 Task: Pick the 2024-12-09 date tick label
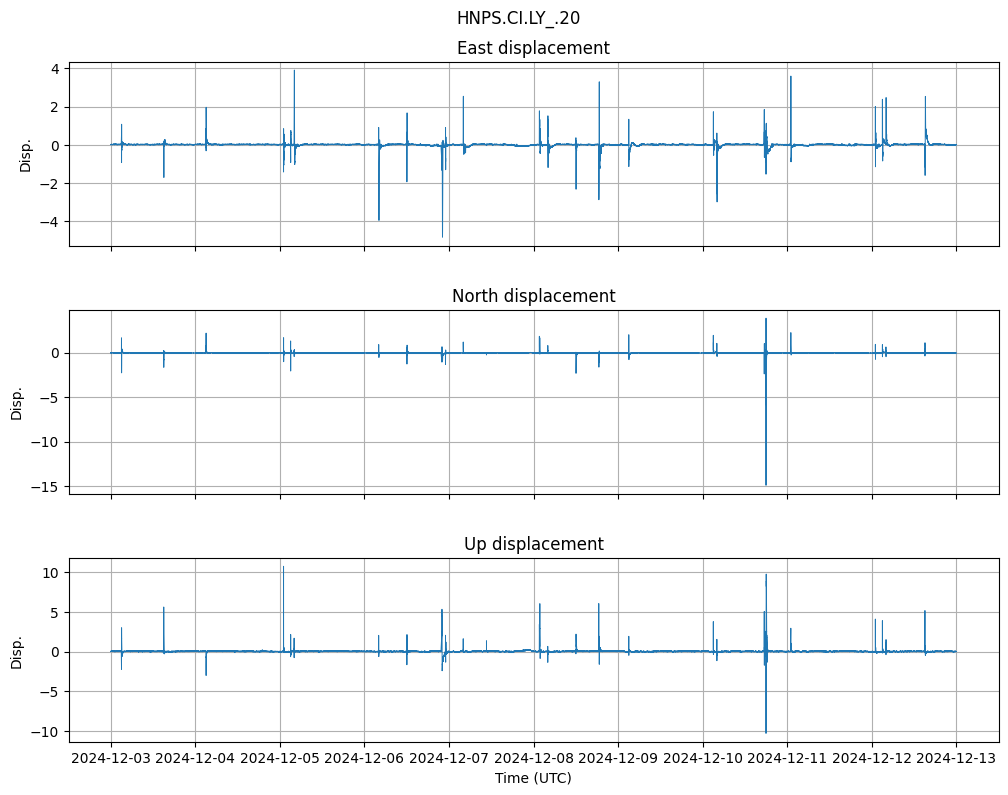click(618, 758)
